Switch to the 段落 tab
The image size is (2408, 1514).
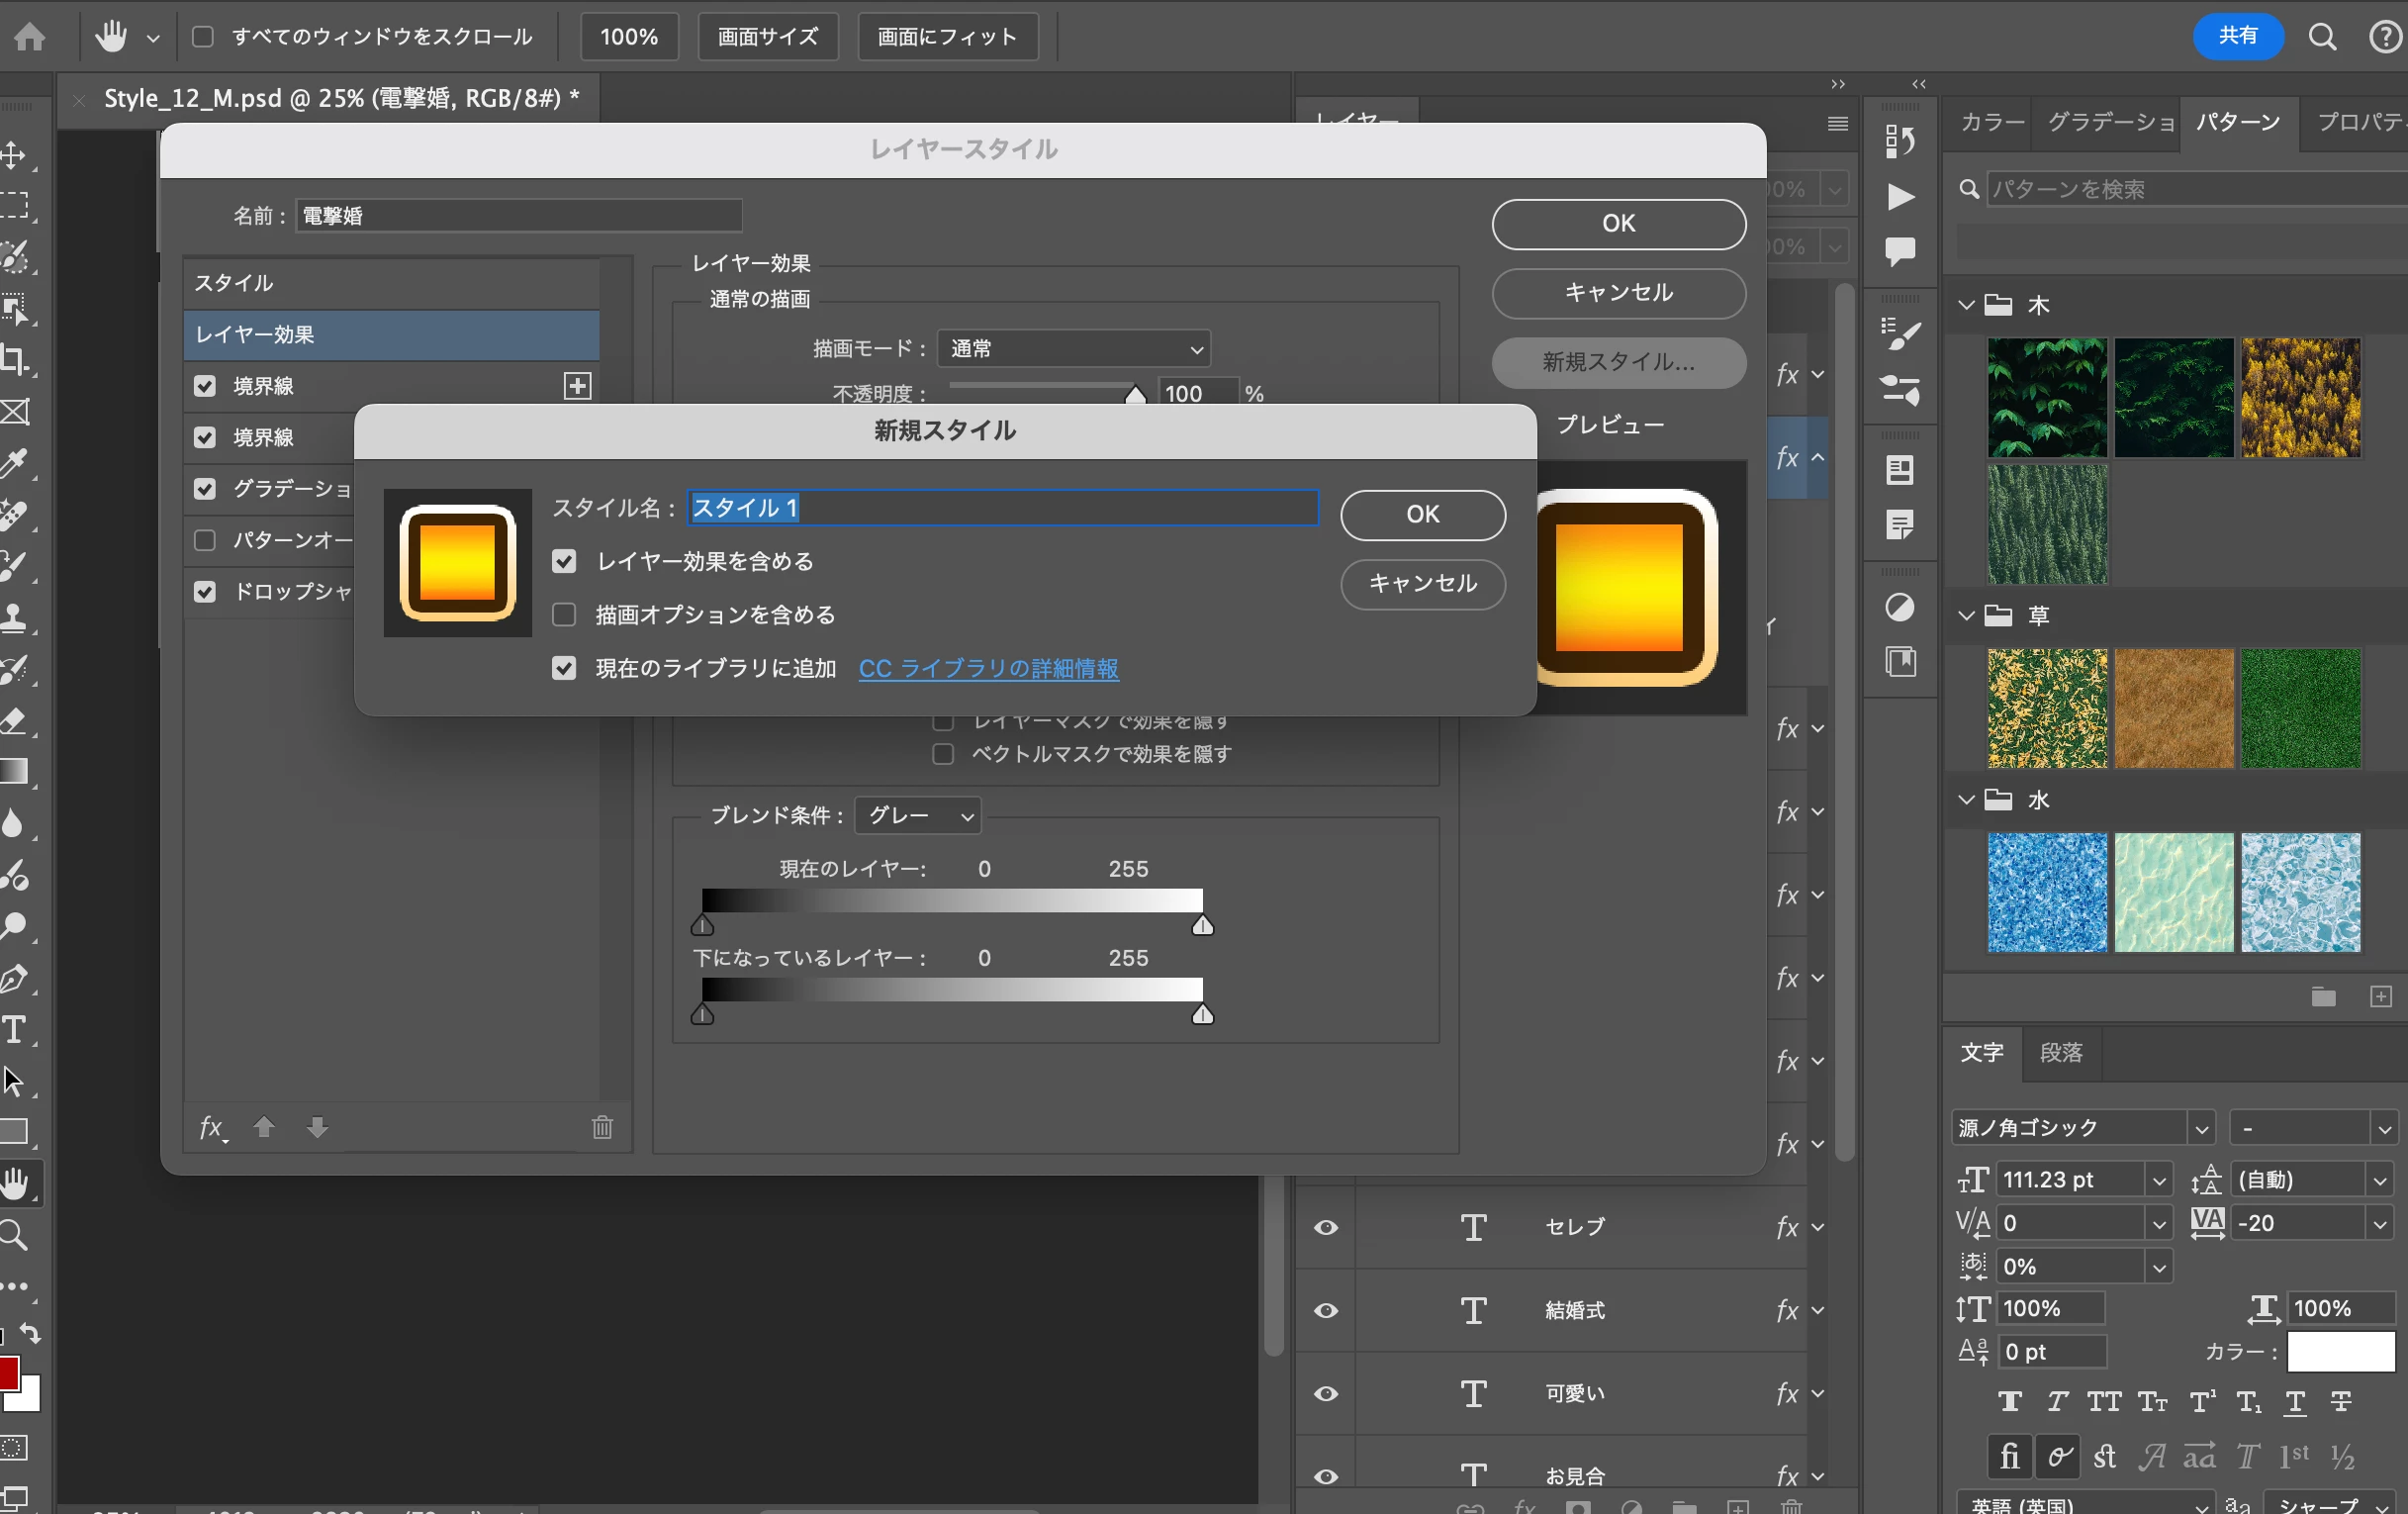point(2061,1053)
